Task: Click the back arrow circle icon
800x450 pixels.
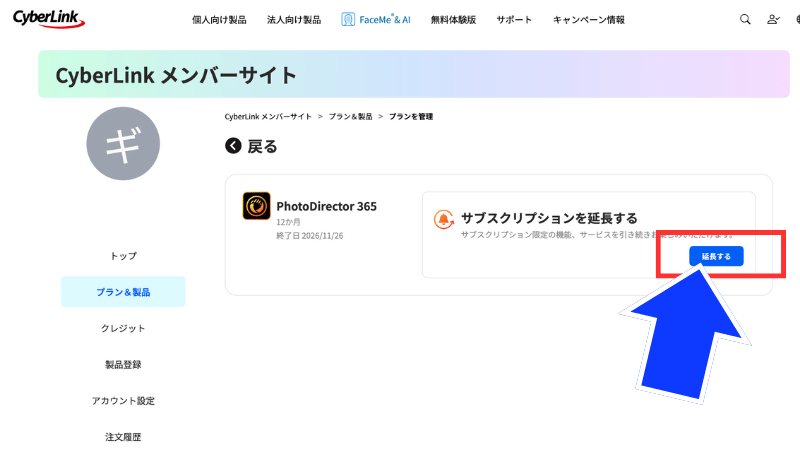Action: click(x=233, y=146)
